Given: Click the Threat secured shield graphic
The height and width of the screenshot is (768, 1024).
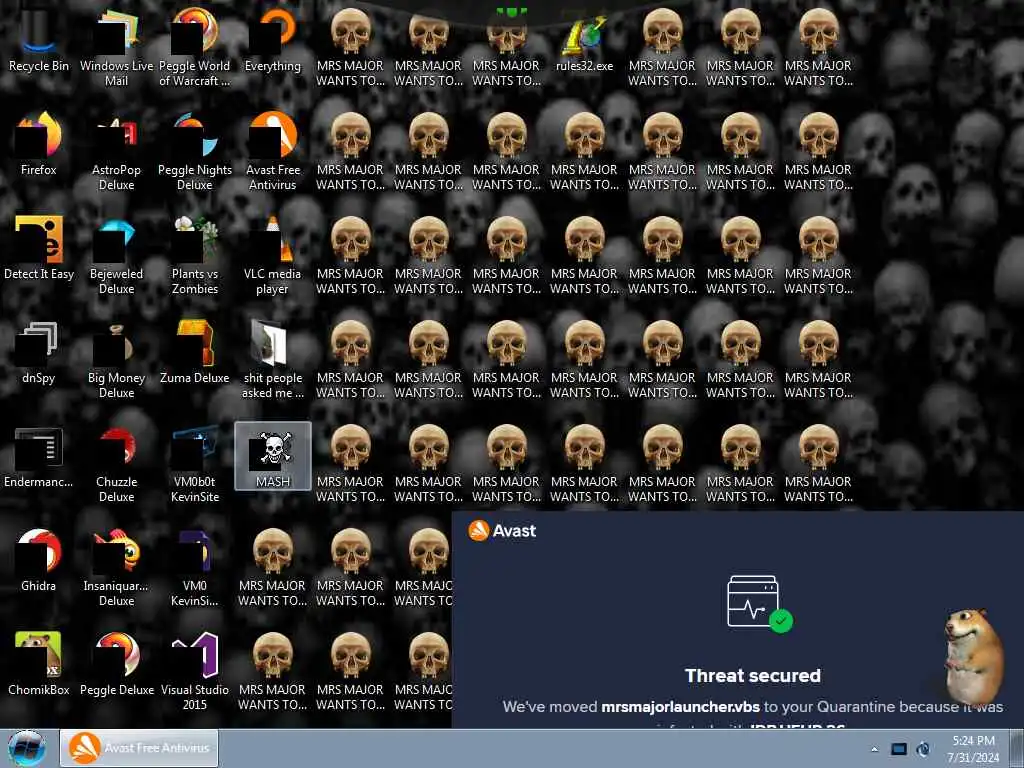Looking at the screenshot, I should (x=760, y=603).
